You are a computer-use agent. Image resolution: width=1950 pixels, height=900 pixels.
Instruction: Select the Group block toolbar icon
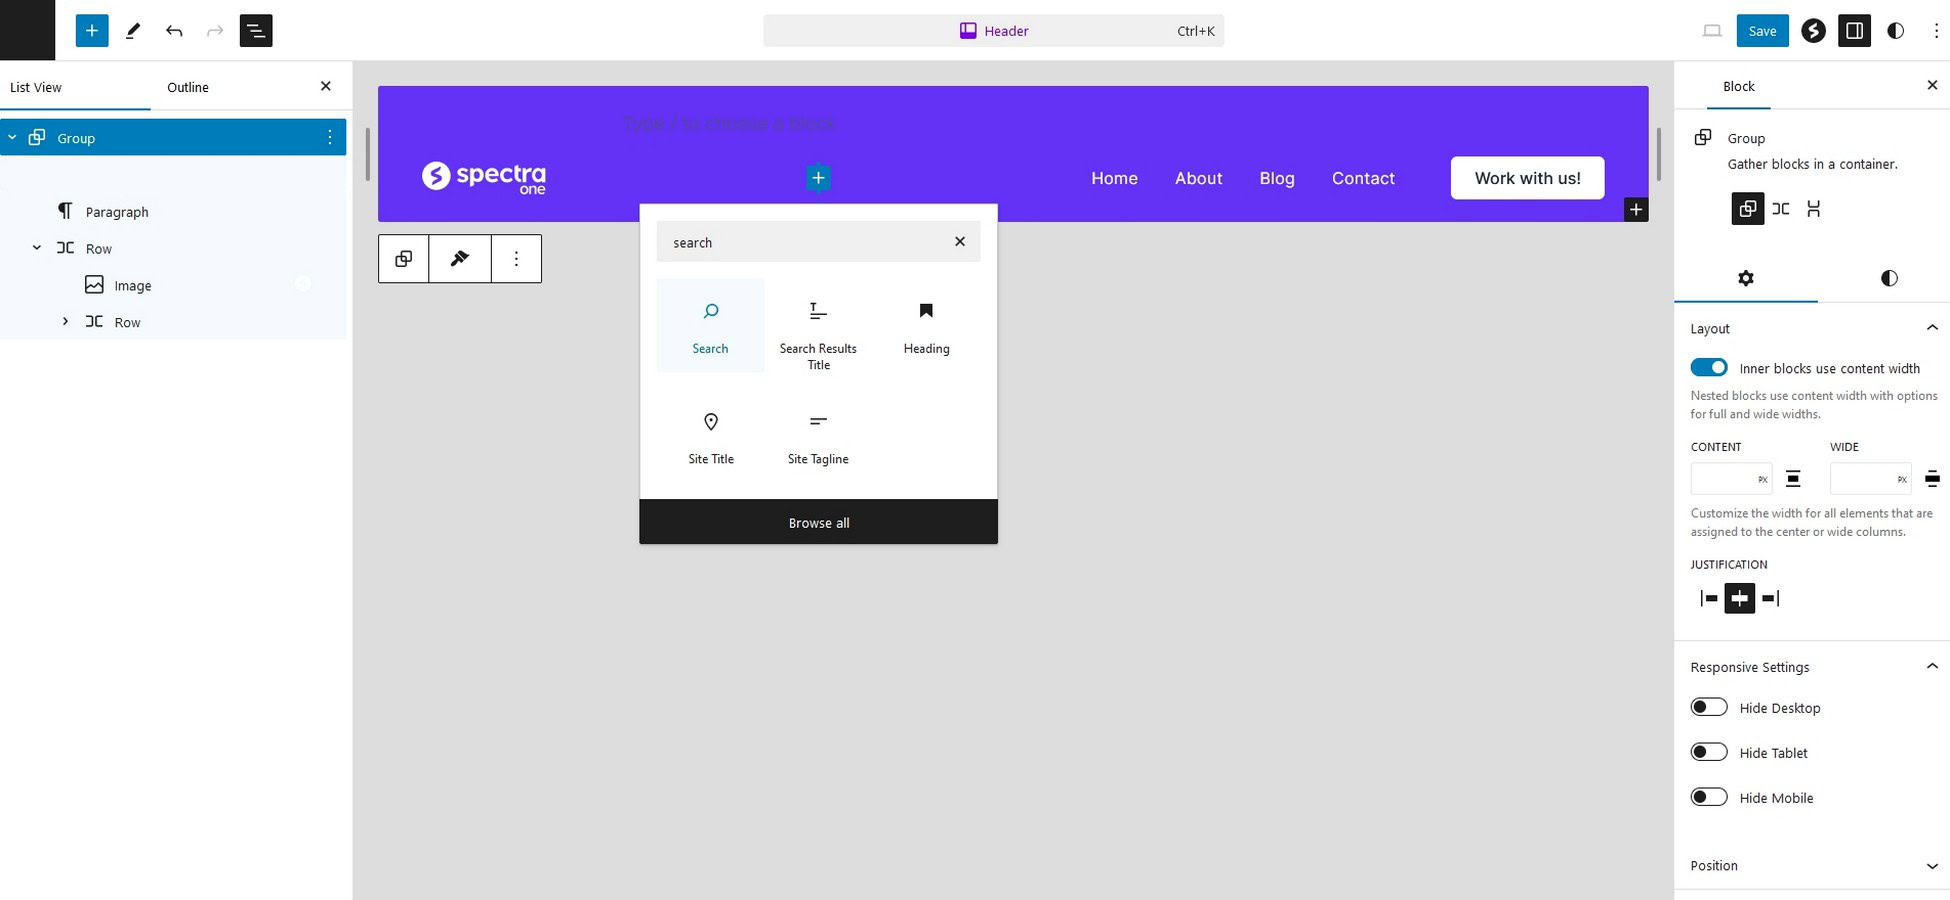click(x=404, y=259)
